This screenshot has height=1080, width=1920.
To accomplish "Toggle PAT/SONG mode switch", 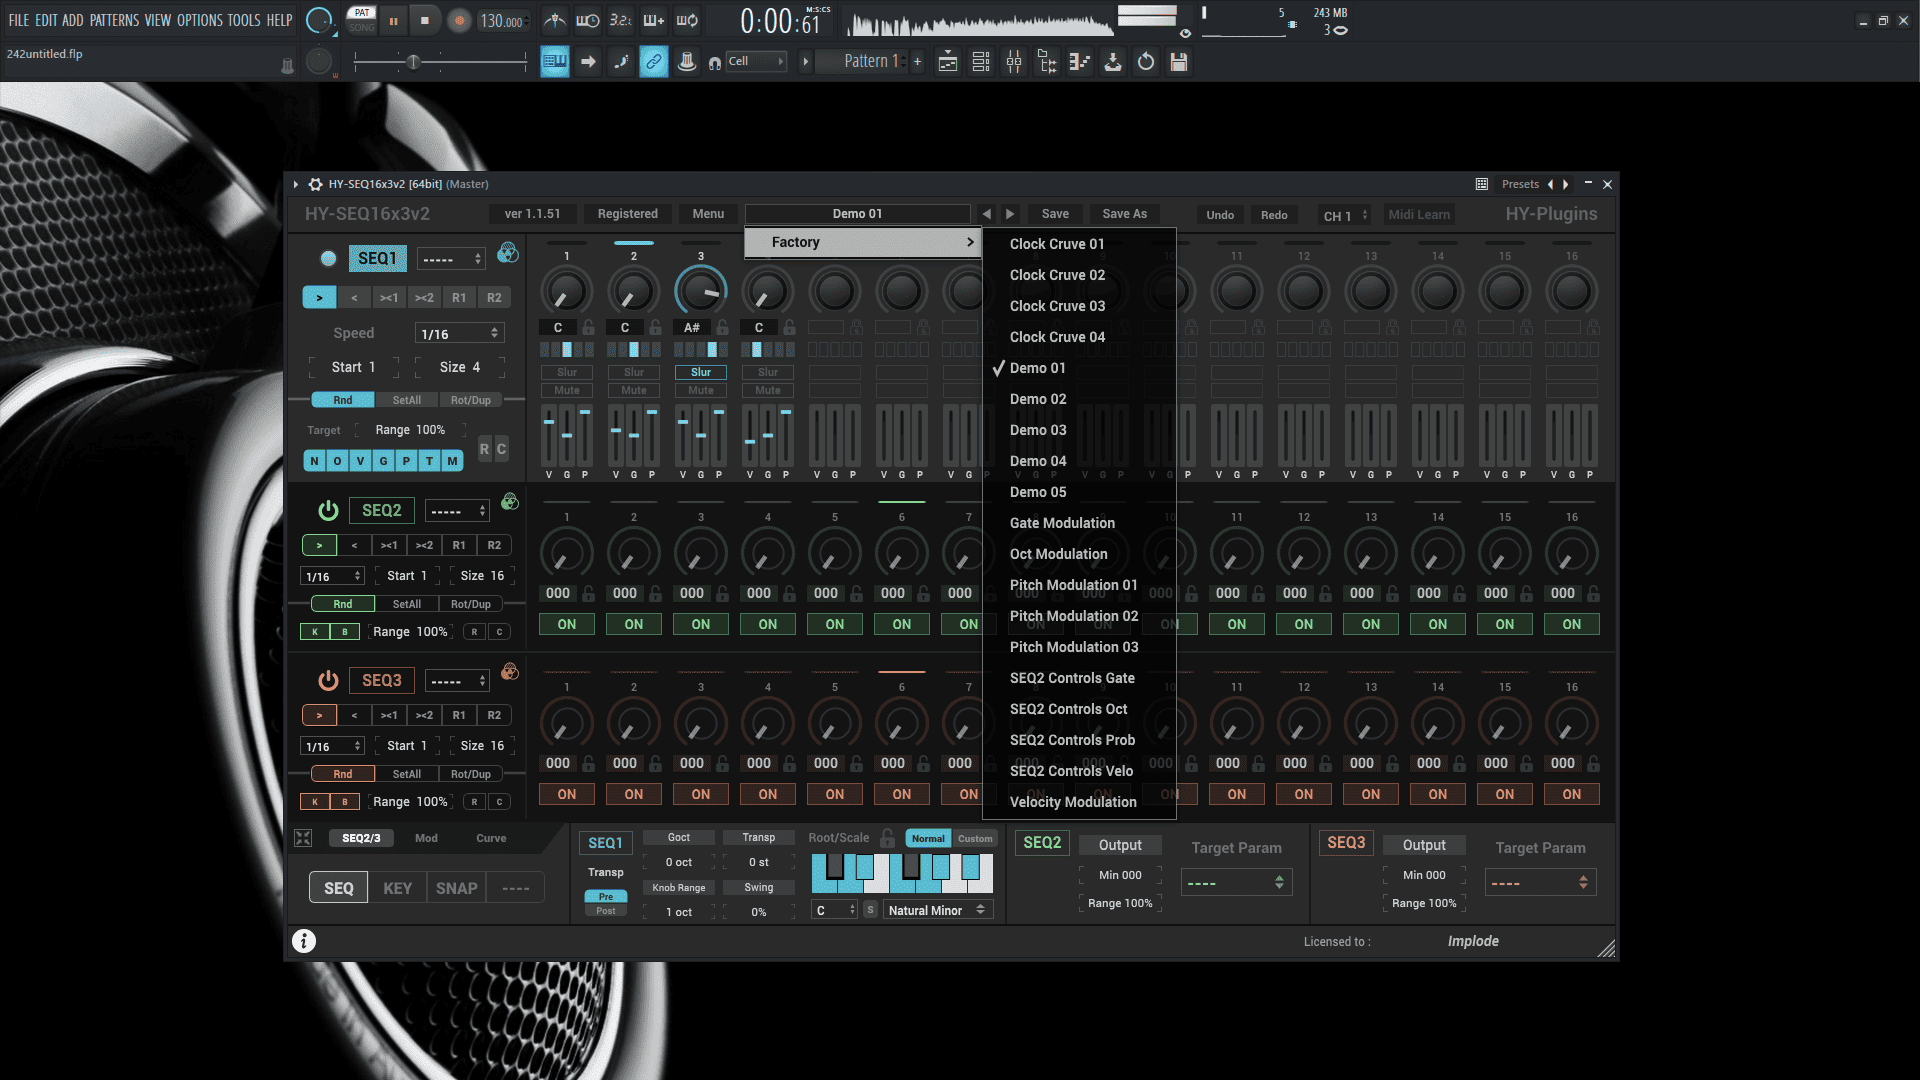I will tap(362, 20).
